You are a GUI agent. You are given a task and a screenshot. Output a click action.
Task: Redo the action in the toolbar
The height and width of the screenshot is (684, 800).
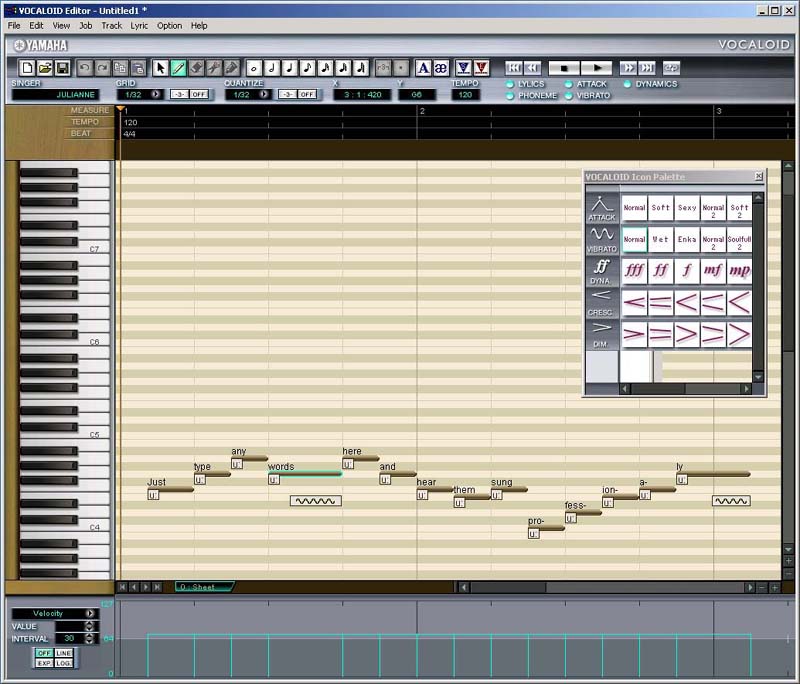[103, 67]
